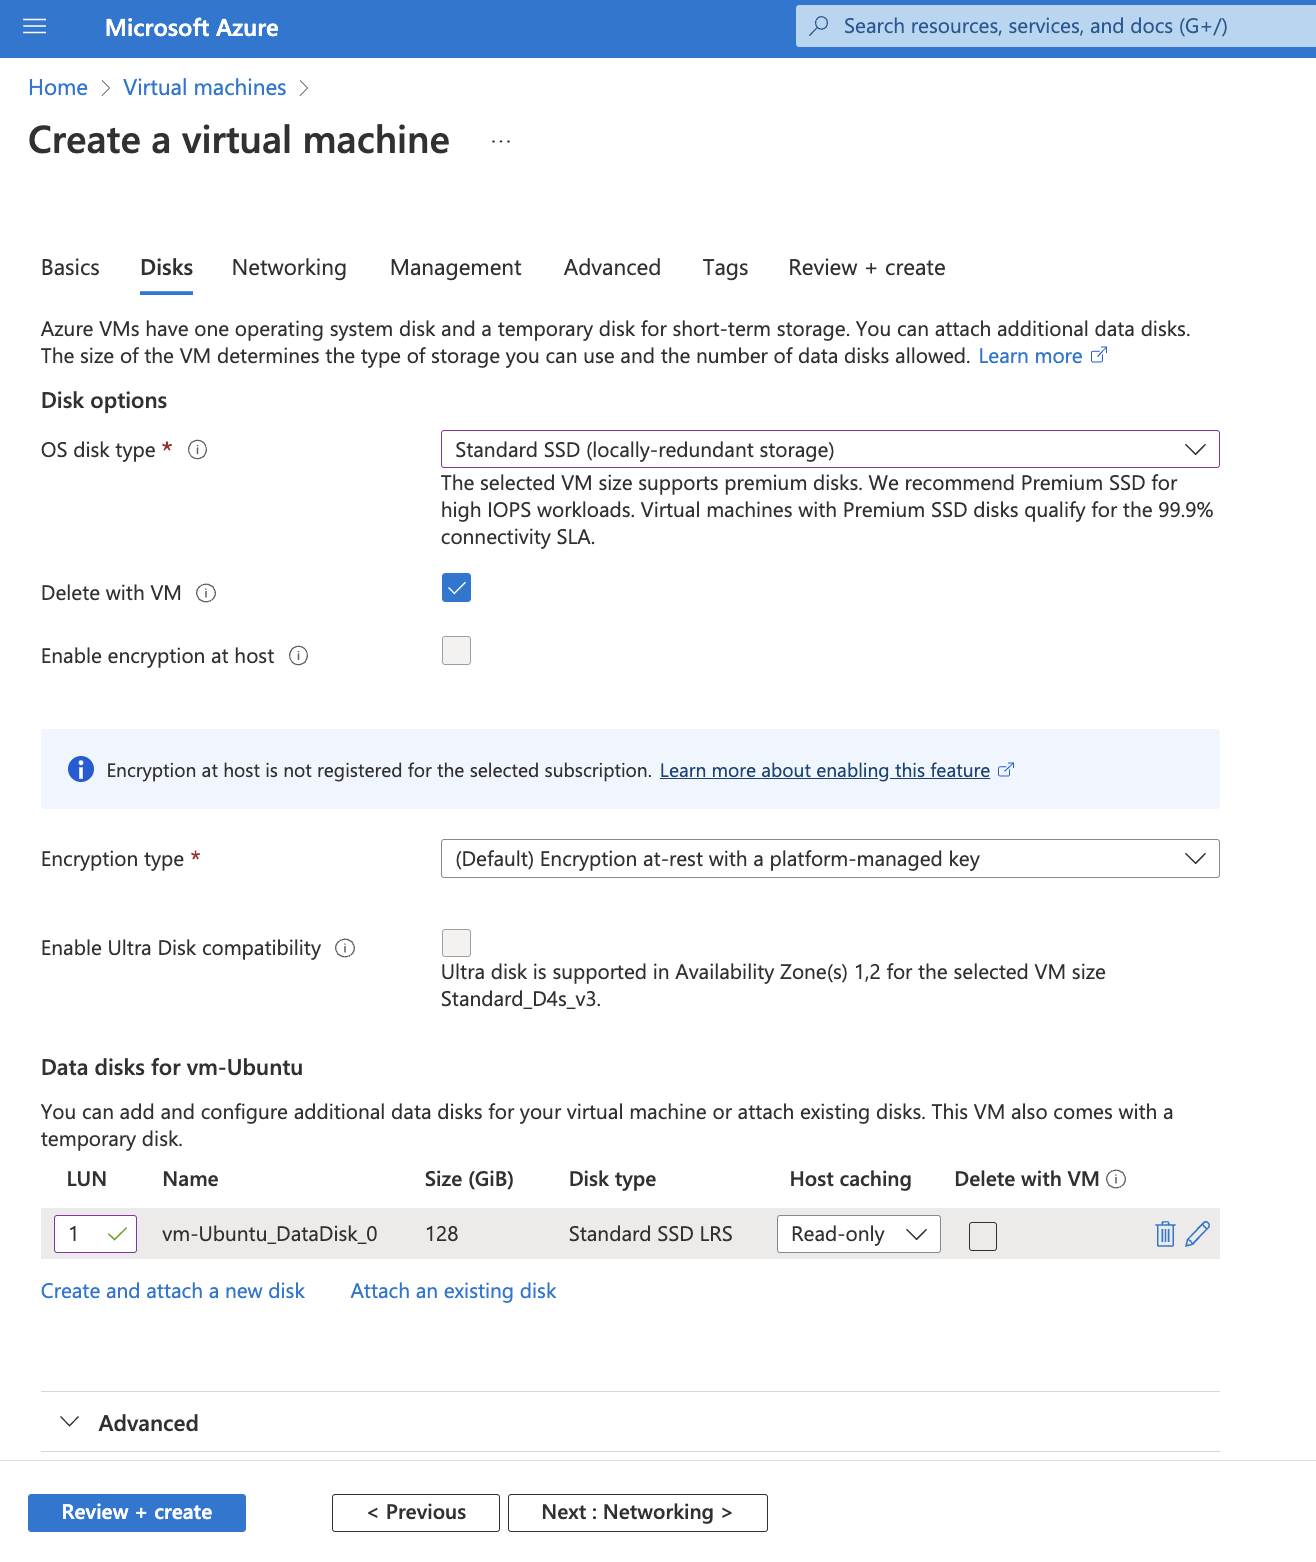This screenshot has width=1316, height=1562.
Task: Click the Microsoft Azure logo text
Action: click(x=192, y=28)
